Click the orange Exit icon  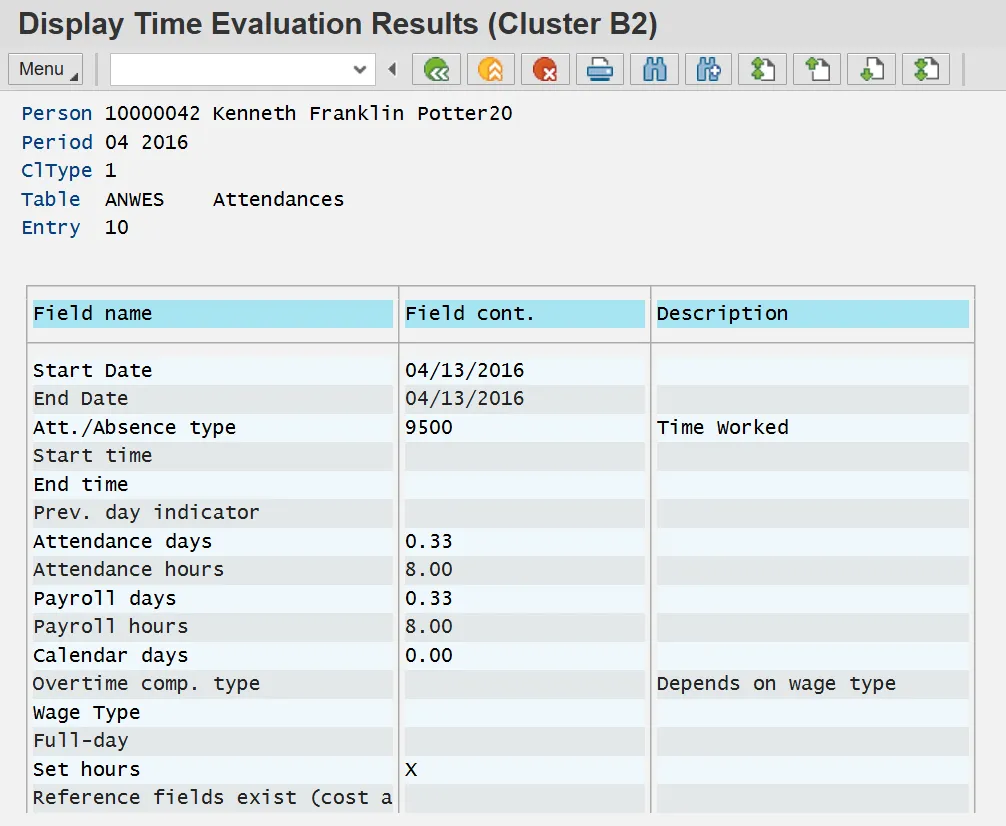point(490,70)
